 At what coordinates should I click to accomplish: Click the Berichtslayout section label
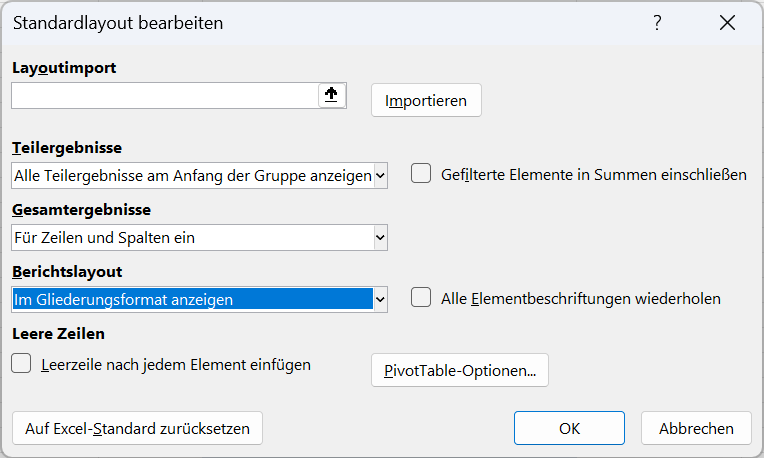tap(67, 272)
